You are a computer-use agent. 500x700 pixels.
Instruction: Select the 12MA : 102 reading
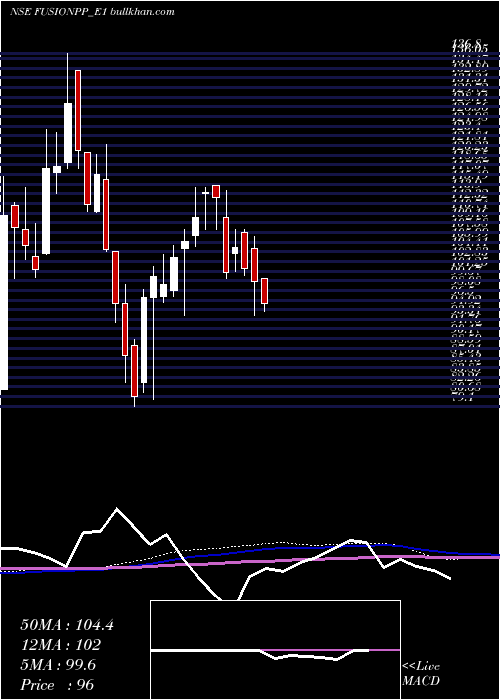60,645
